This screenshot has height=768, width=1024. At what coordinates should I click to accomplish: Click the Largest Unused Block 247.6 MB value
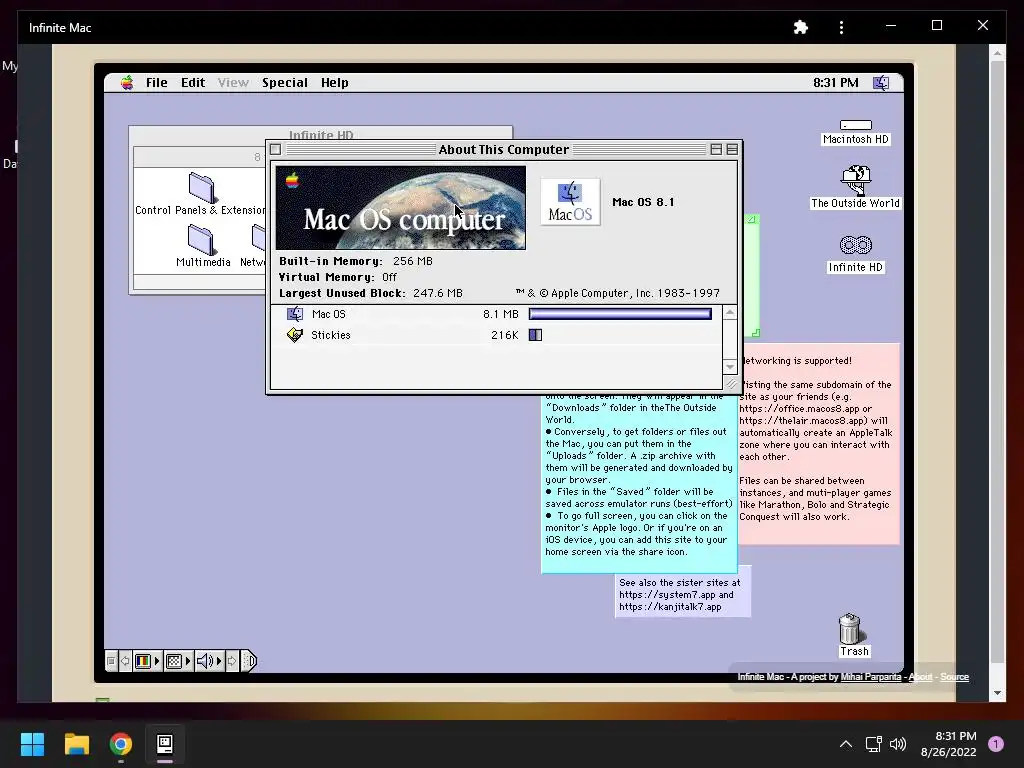tap(438, 293)
